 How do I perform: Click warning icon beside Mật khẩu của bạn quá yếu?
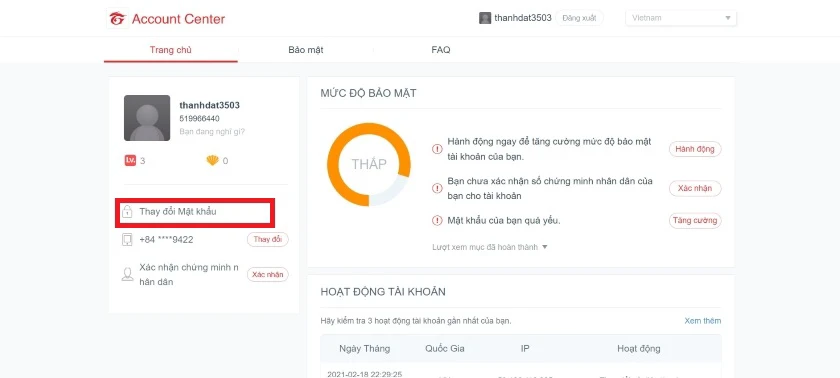tap(437, 221)
